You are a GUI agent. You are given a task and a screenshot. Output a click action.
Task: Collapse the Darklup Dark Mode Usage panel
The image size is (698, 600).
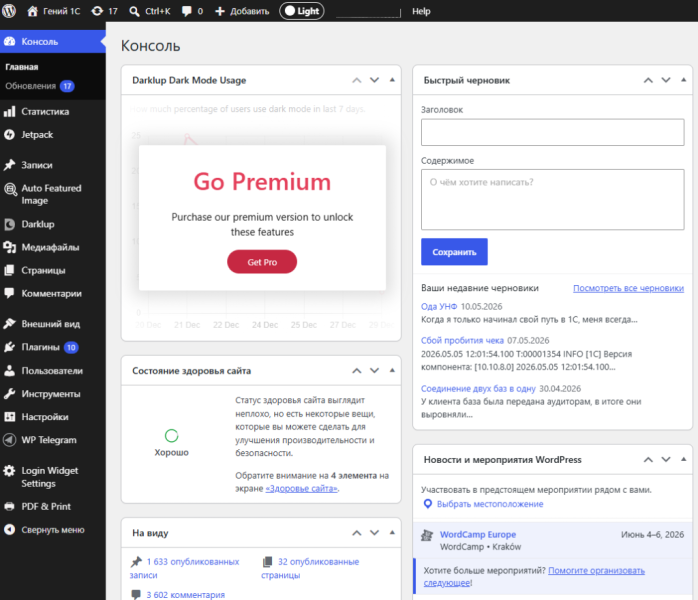(x=392, y=80)
